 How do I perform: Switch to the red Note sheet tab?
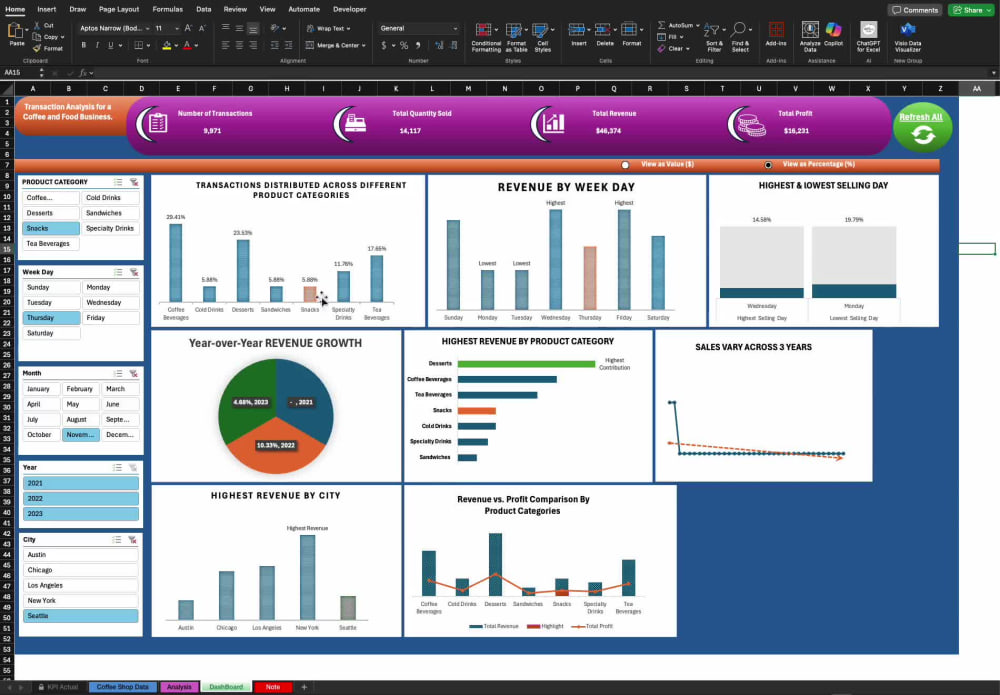pos(273,687)
